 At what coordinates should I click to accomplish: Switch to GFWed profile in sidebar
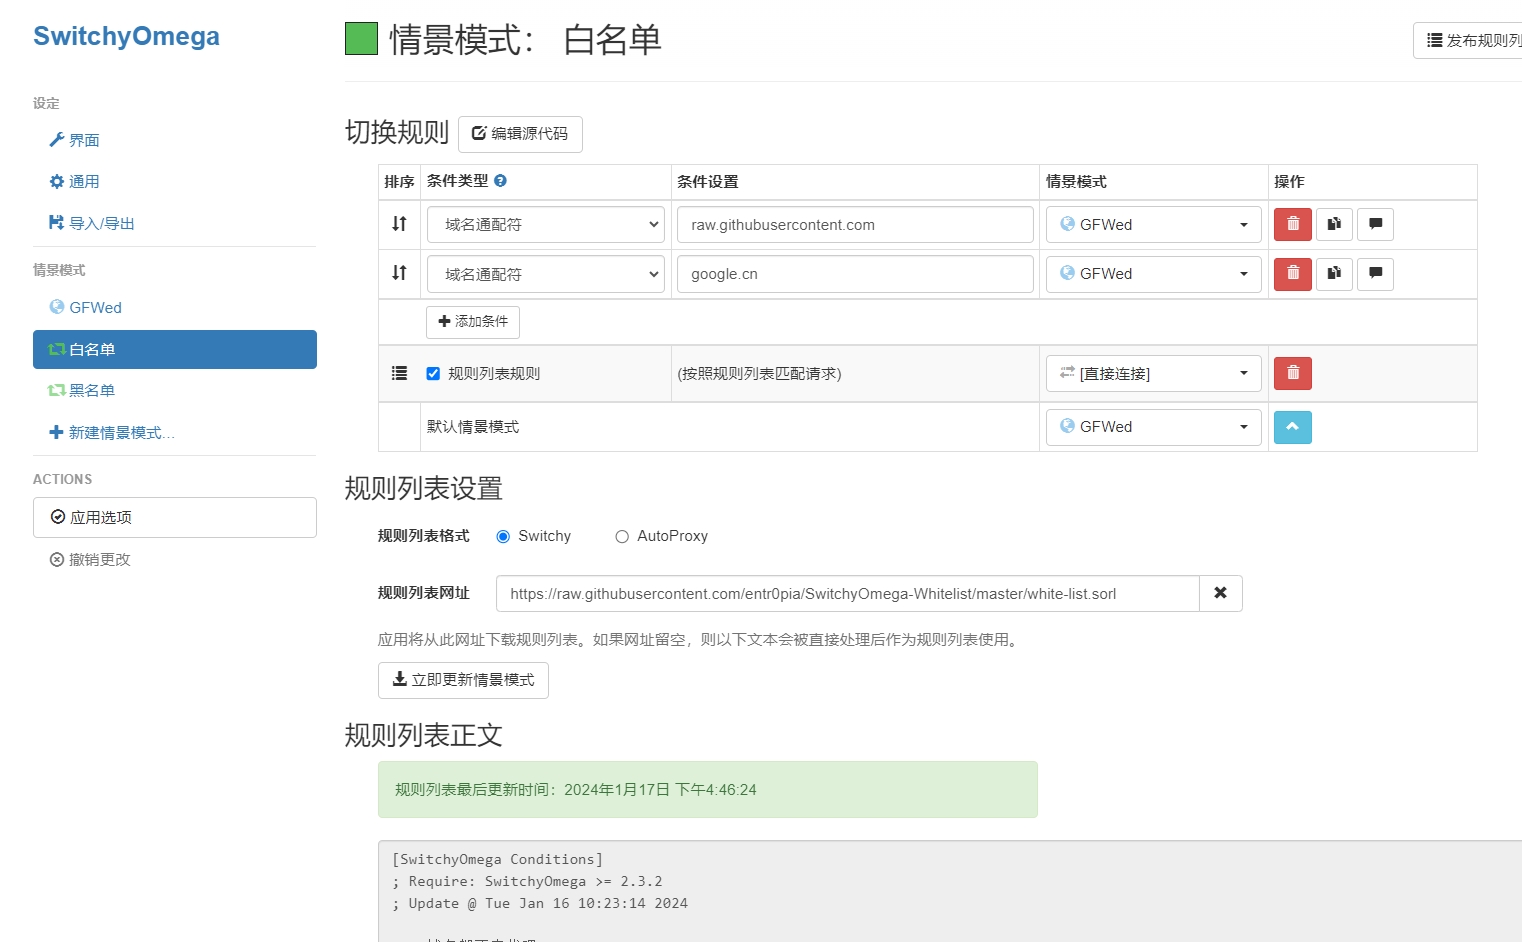86,307
